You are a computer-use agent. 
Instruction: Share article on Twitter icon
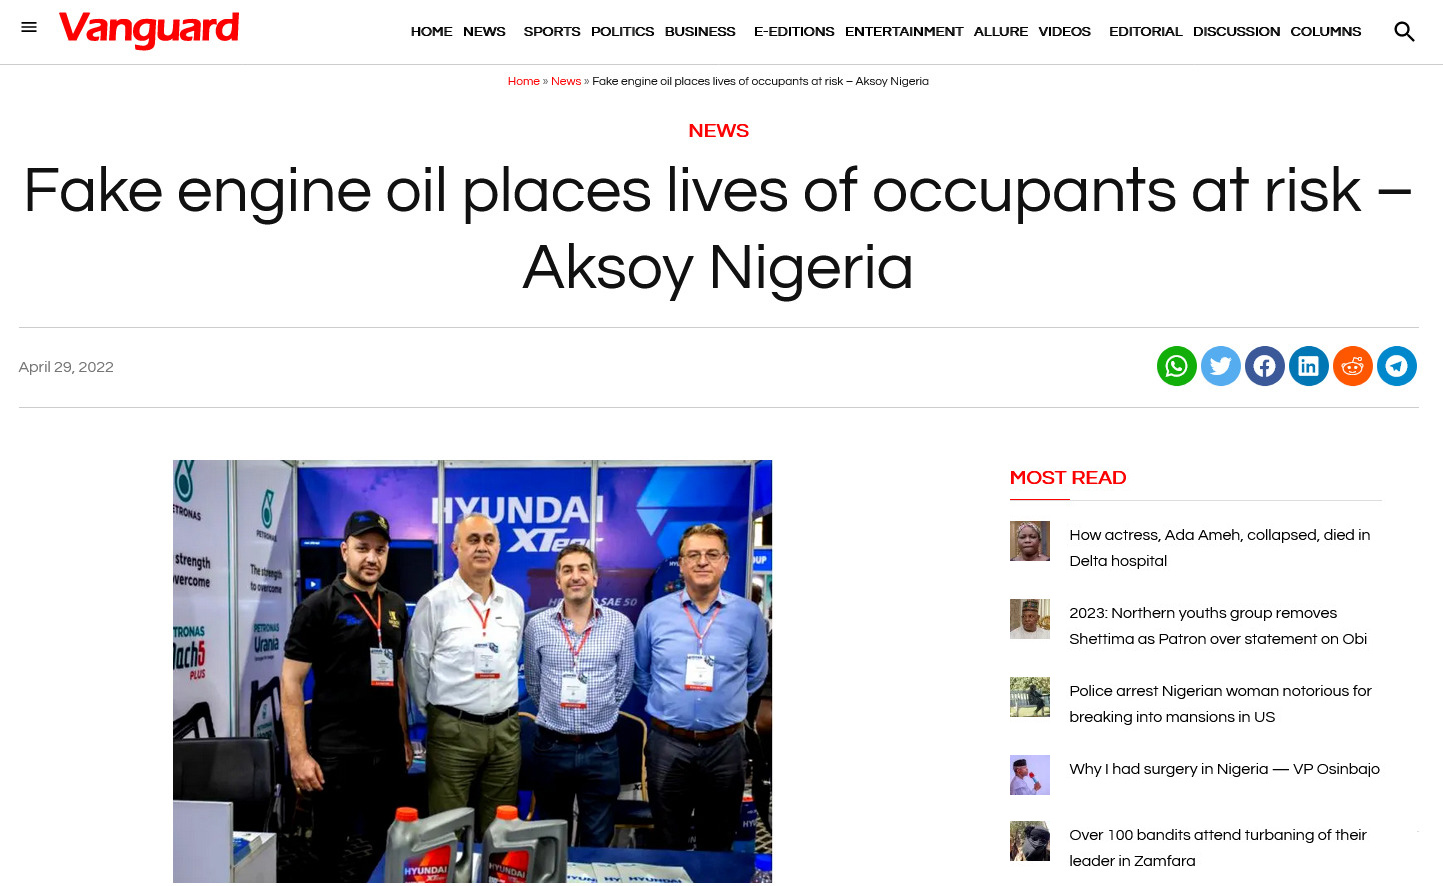[x=1221, y=366]
